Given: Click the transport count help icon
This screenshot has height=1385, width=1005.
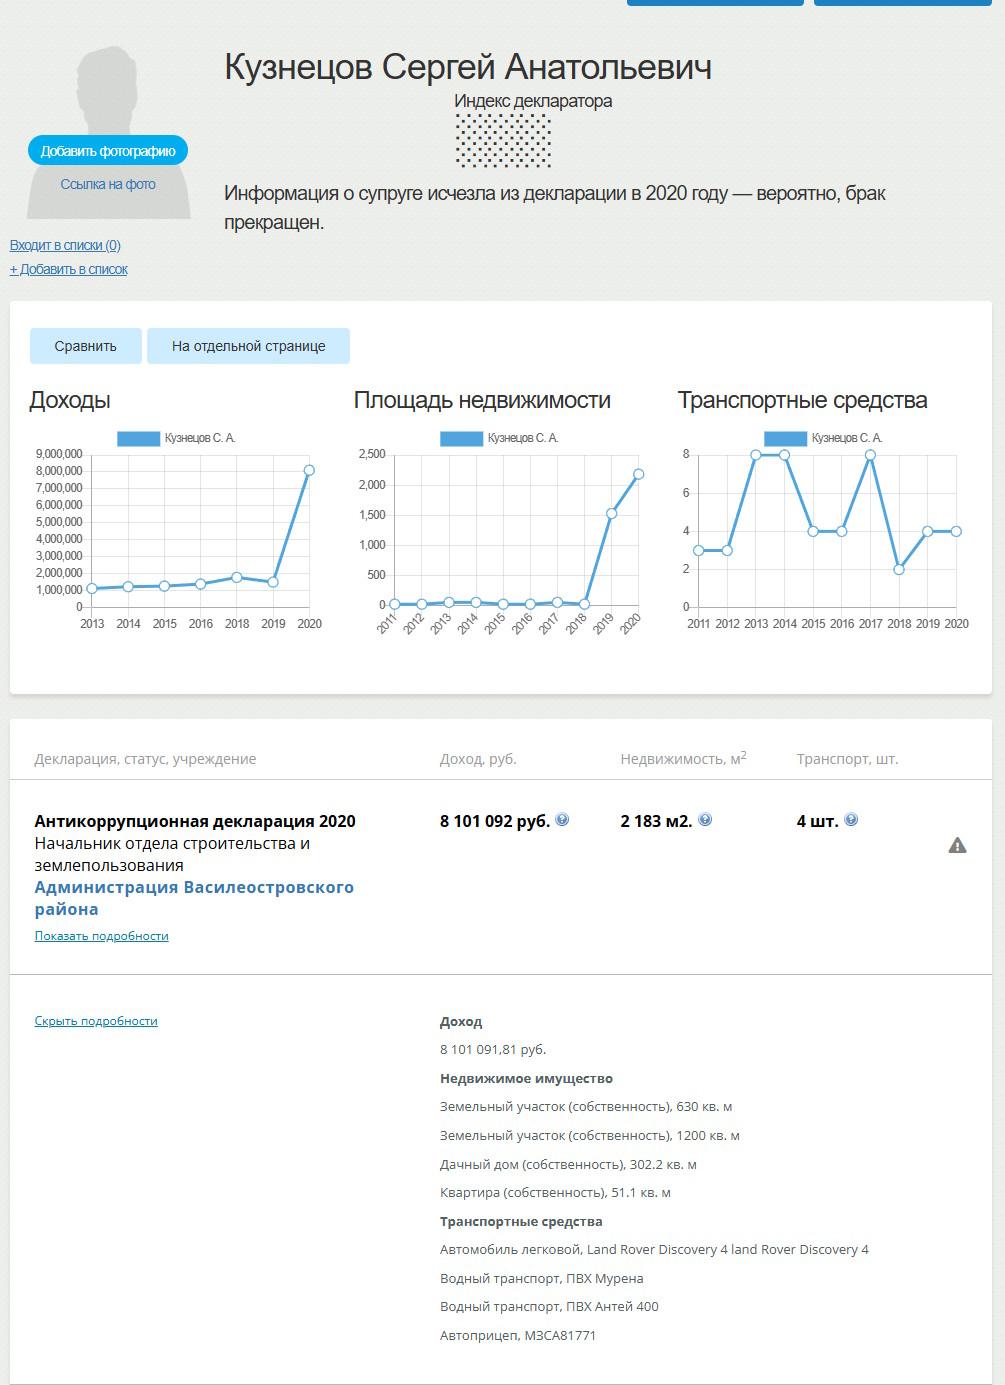Looking at the screenshot, I should 851,820.
